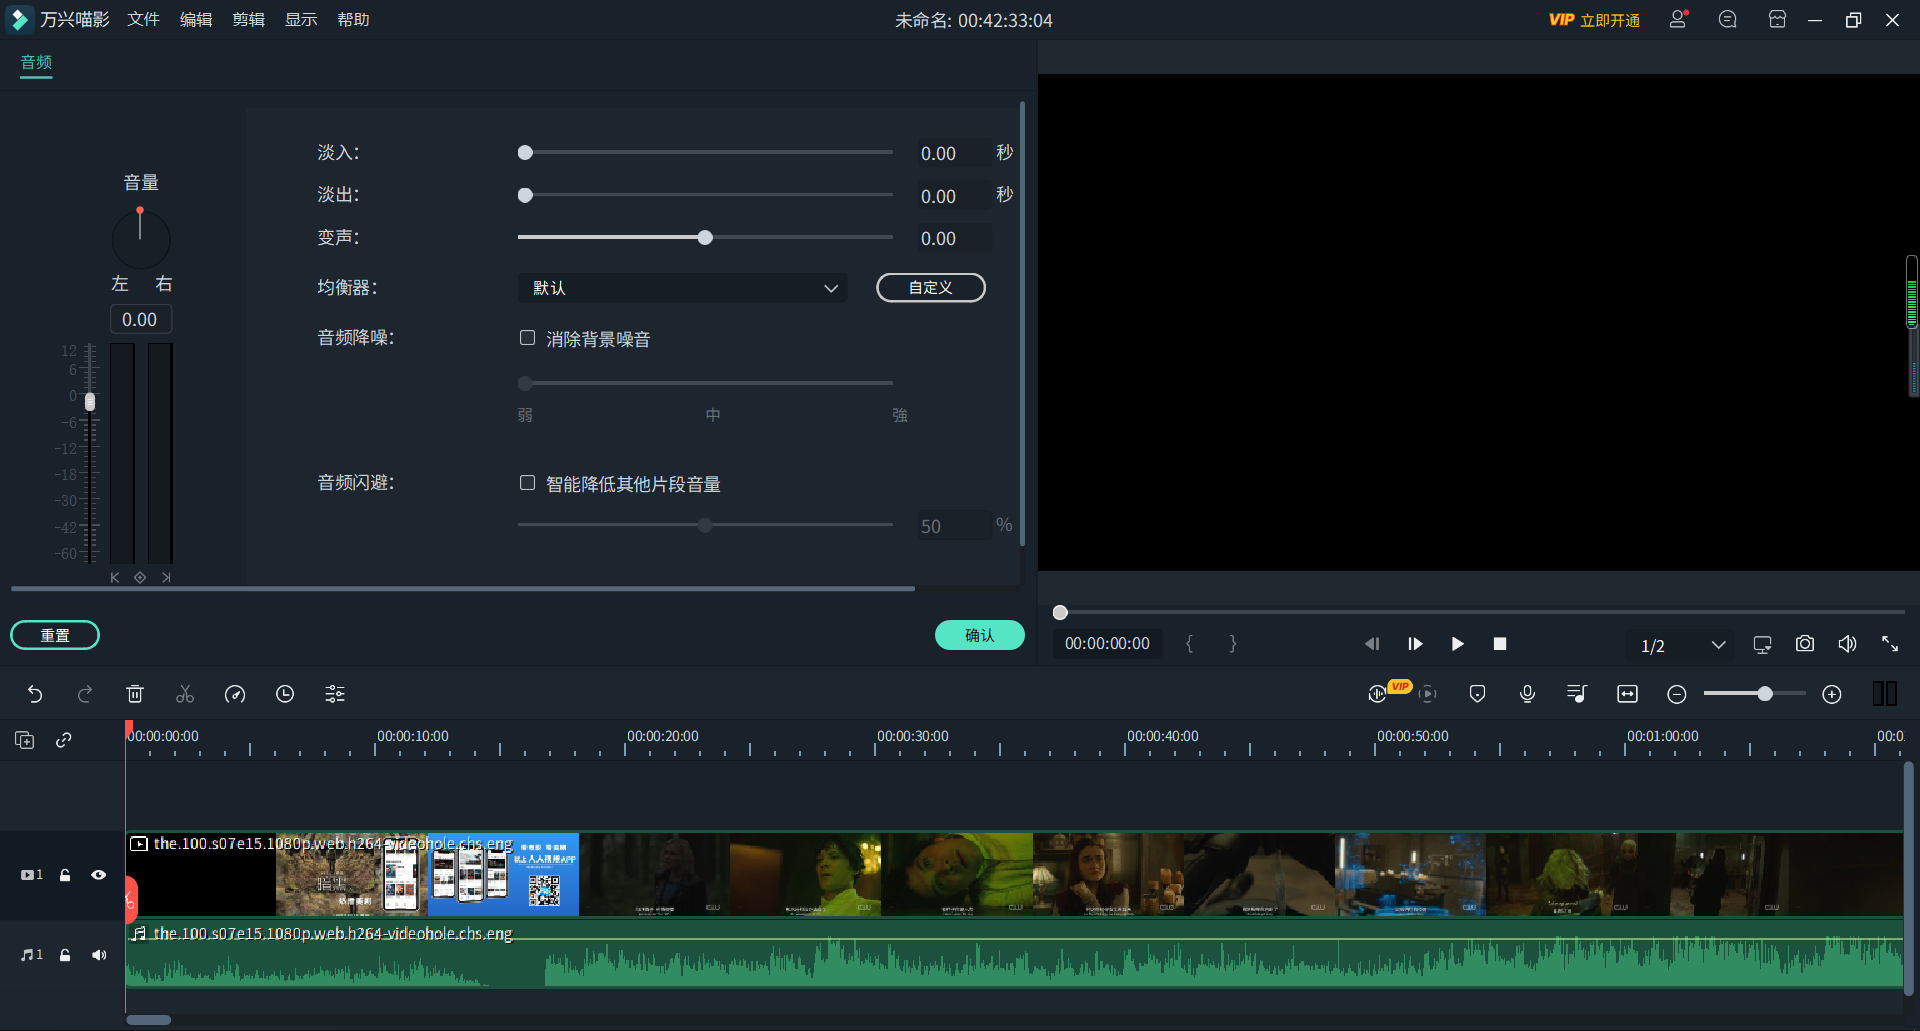The width and height of the screenshot is (1920, 1031).
Task: Open the keyframe adjustment icon in toolbar
Action: pyautogui.click(x=334, y=693)
